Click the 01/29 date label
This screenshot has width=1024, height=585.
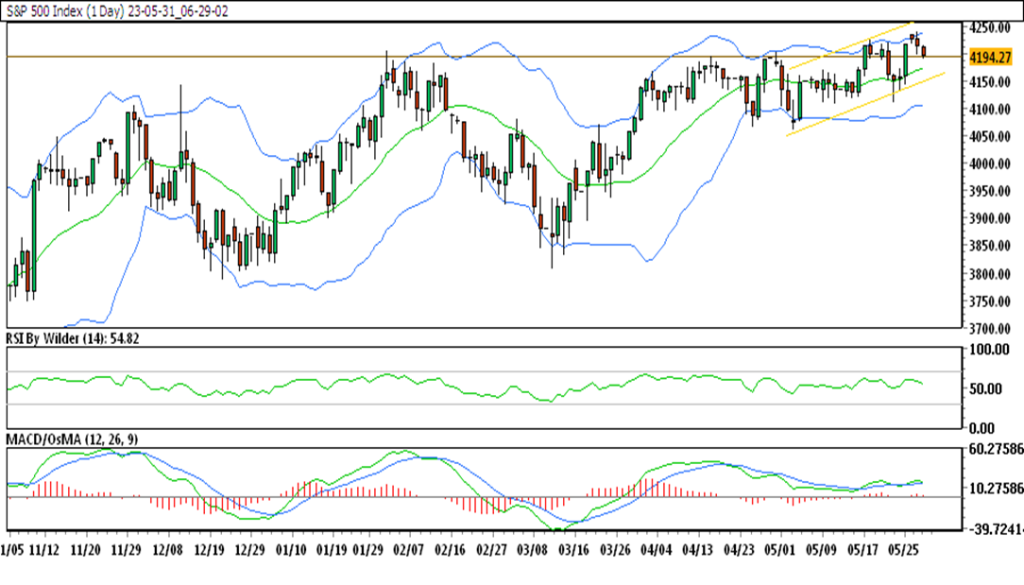pos(369,550)
